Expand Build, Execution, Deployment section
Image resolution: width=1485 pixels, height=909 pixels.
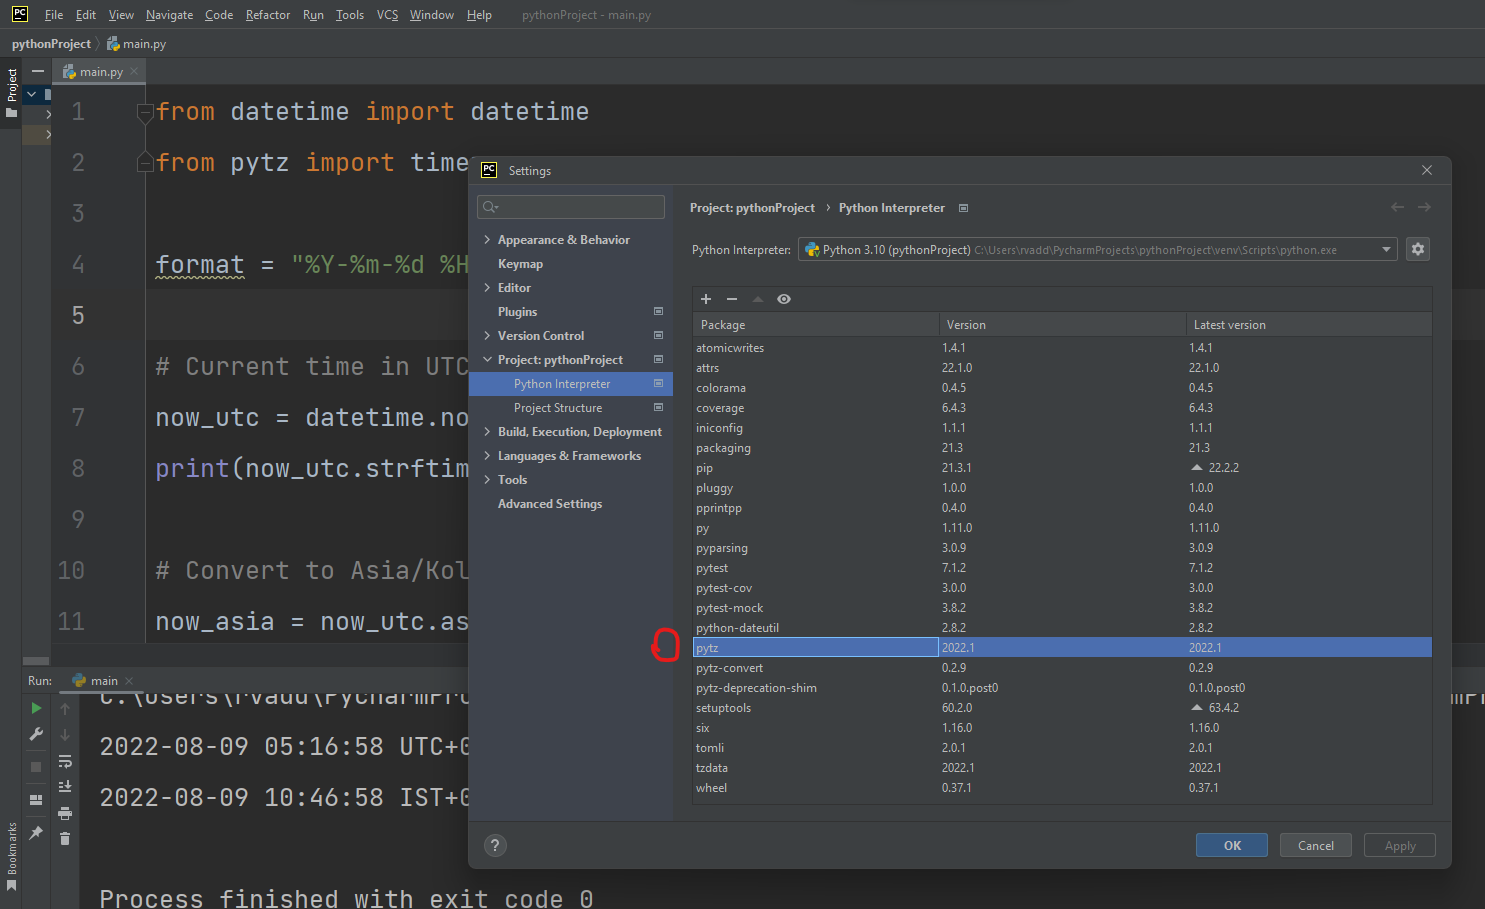487,432
